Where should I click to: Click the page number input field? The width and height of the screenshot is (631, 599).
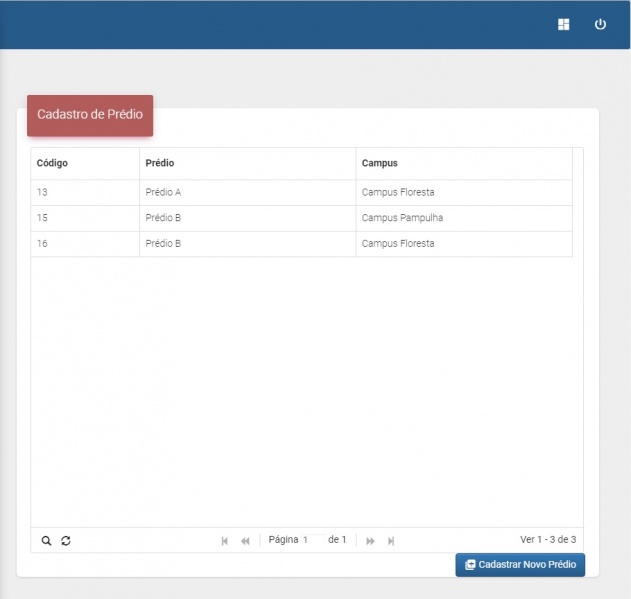(x=312, y=540)
